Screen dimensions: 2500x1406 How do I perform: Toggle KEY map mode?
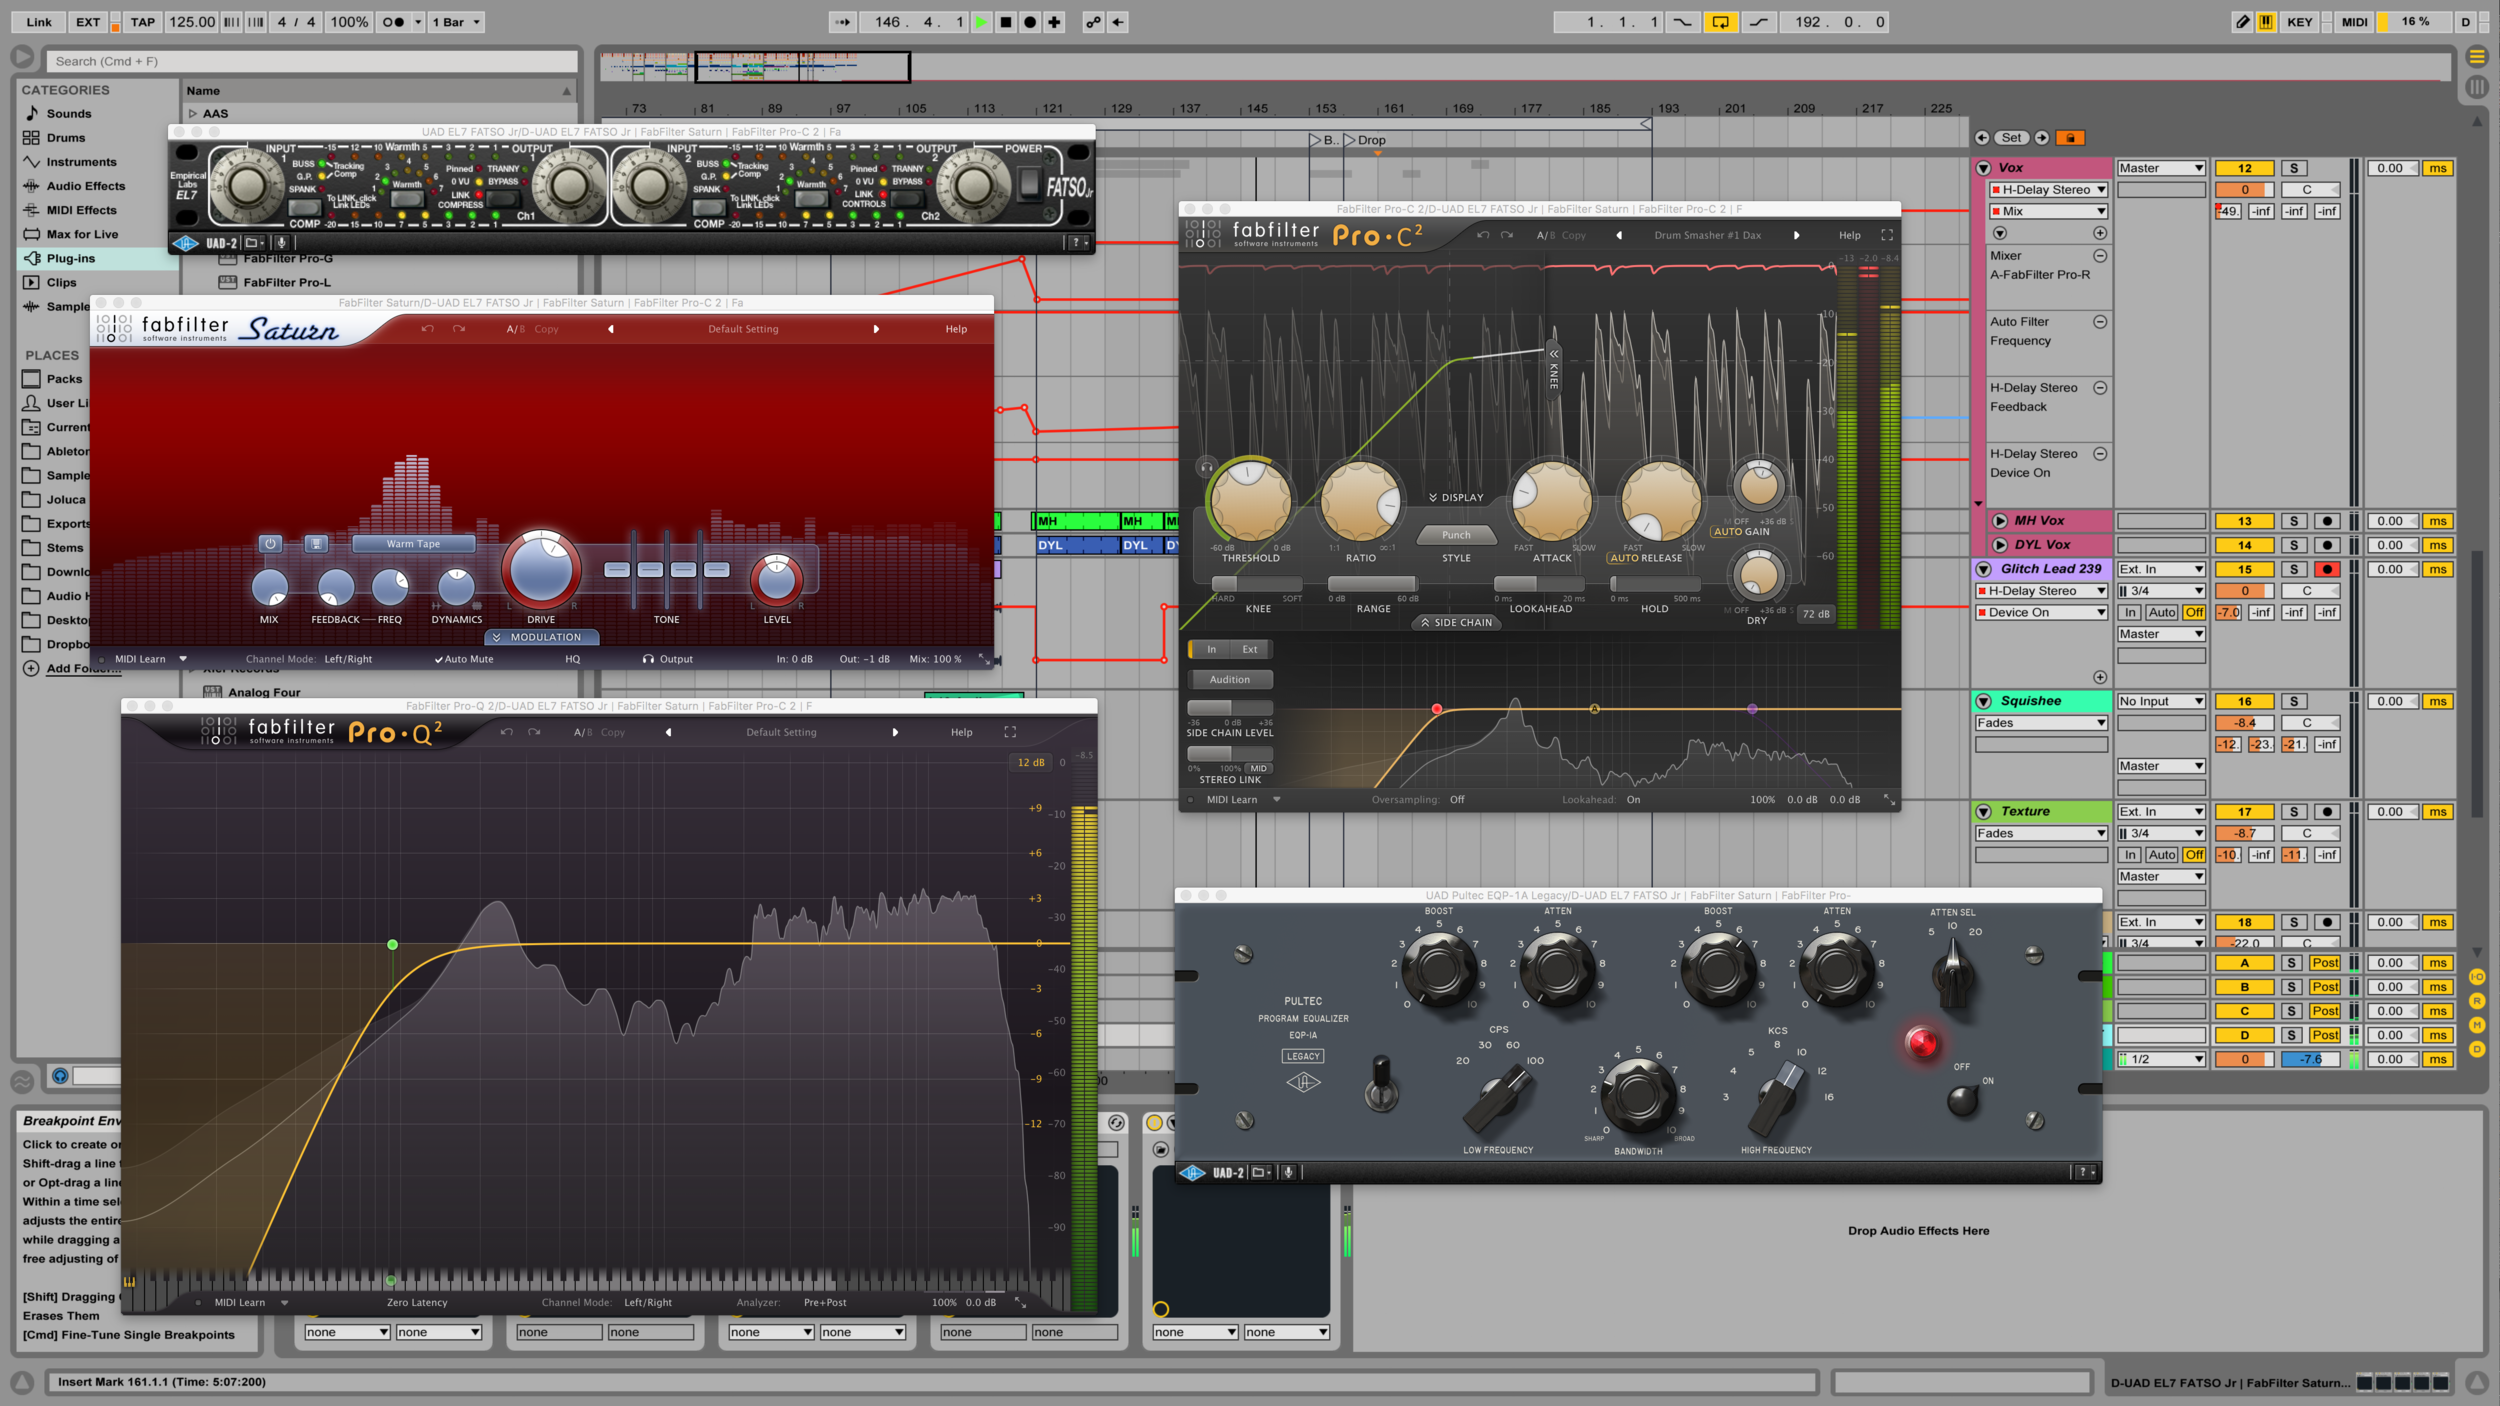pos(2299,22)
